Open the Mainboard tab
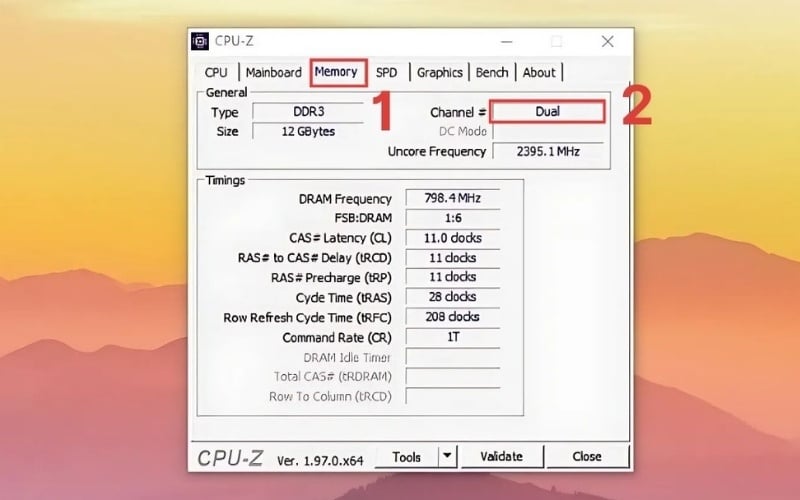 coord(273,72)
